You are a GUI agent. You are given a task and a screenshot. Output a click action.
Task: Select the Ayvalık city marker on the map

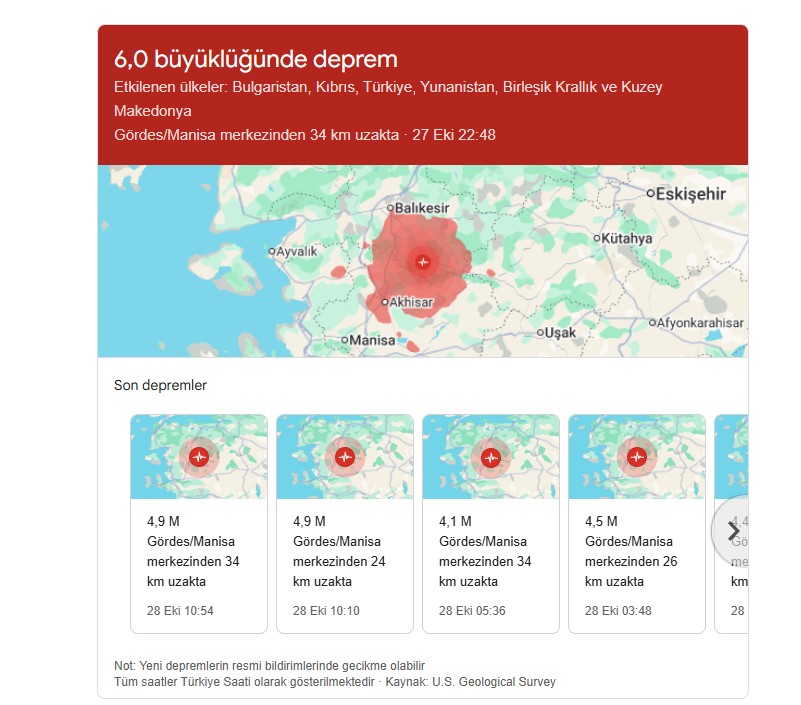coord(272,252)
